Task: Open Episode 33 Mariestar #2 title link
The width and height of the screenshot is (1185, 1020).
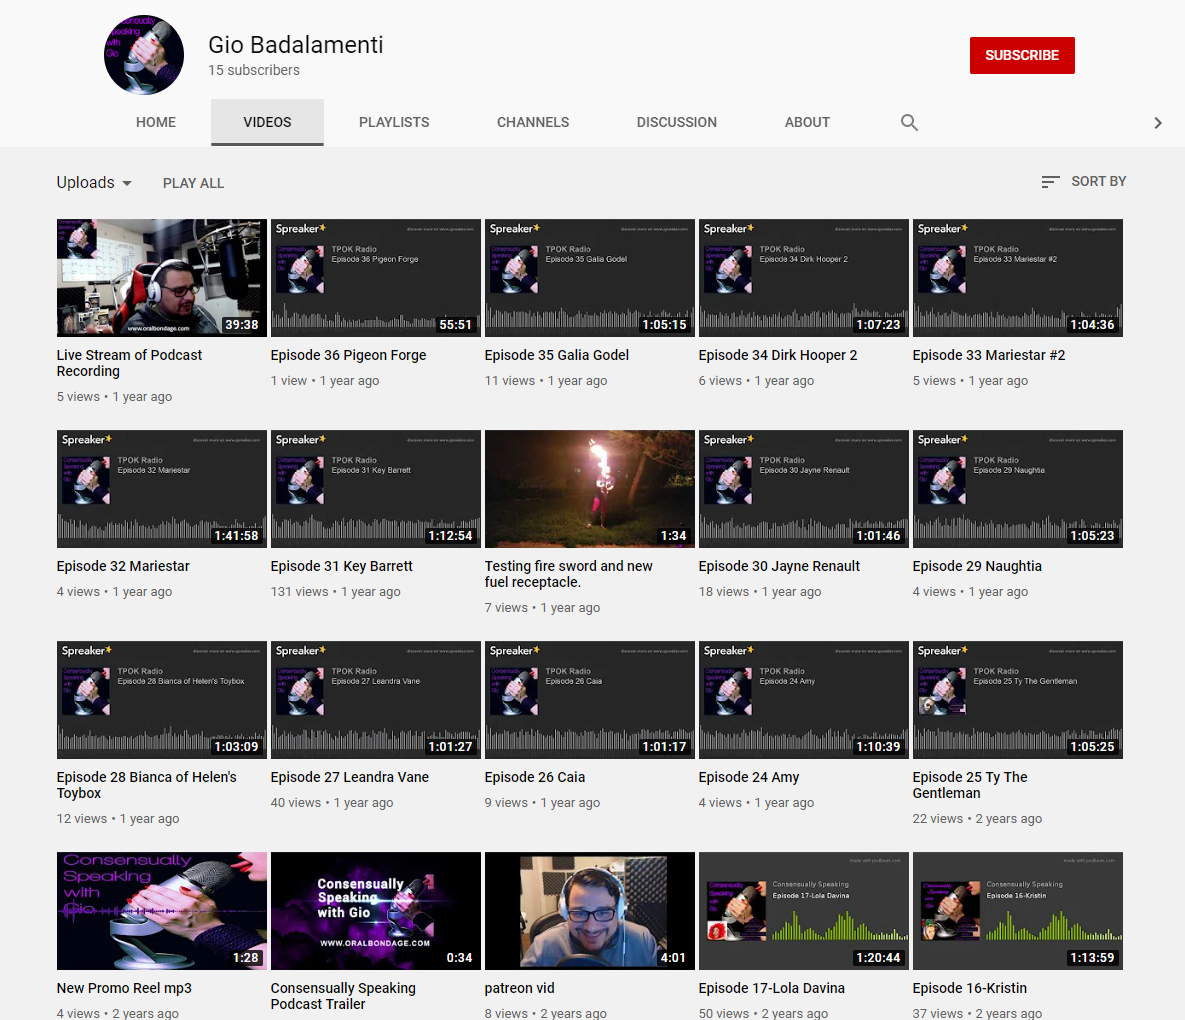Action: tap(989, 355)
